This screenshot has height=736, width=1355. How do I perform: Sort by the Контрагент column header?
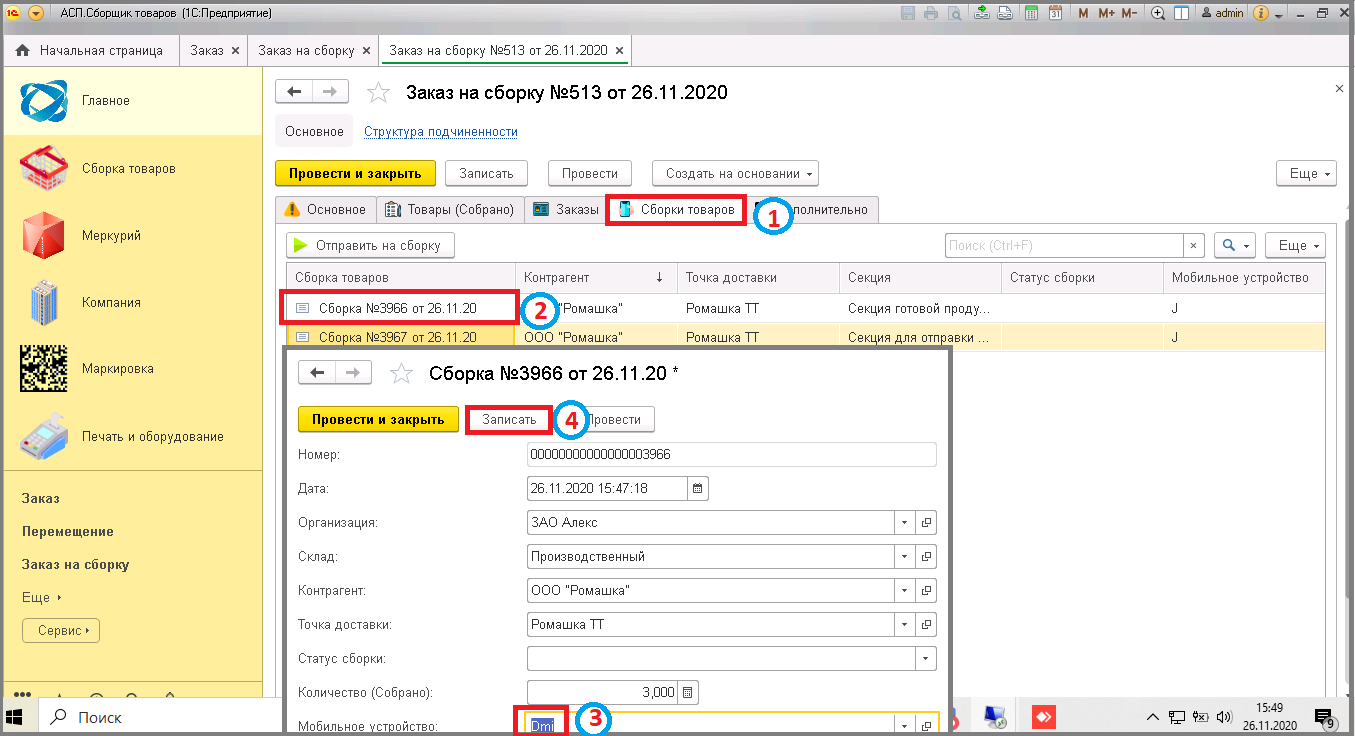(x=595, y=277)
